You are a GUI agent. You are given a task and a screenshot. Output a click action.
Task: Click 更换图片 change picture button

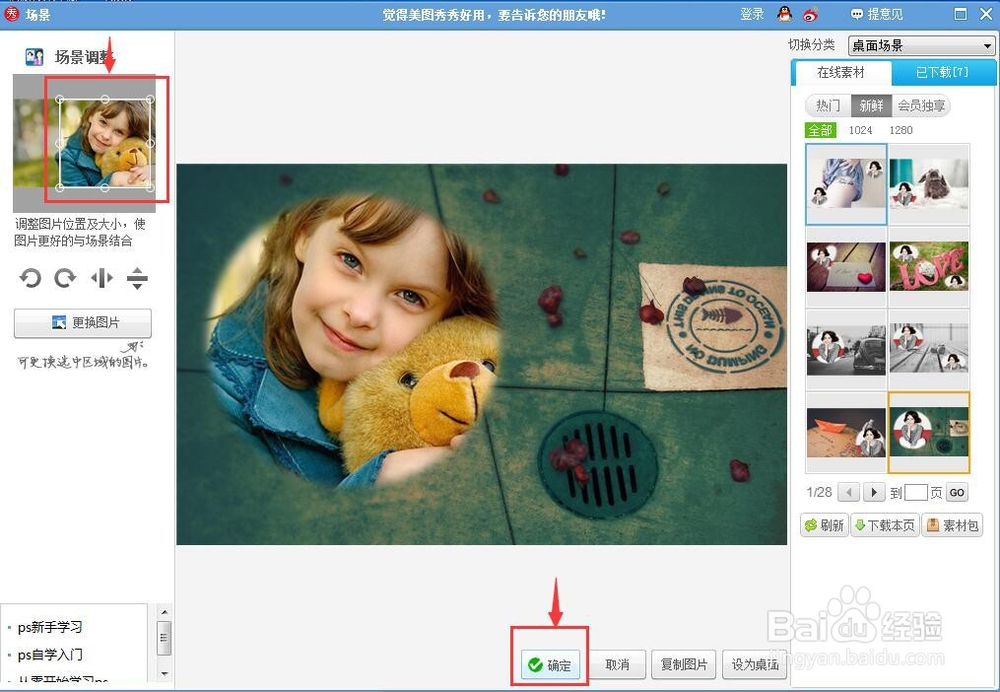click(83, 323)
